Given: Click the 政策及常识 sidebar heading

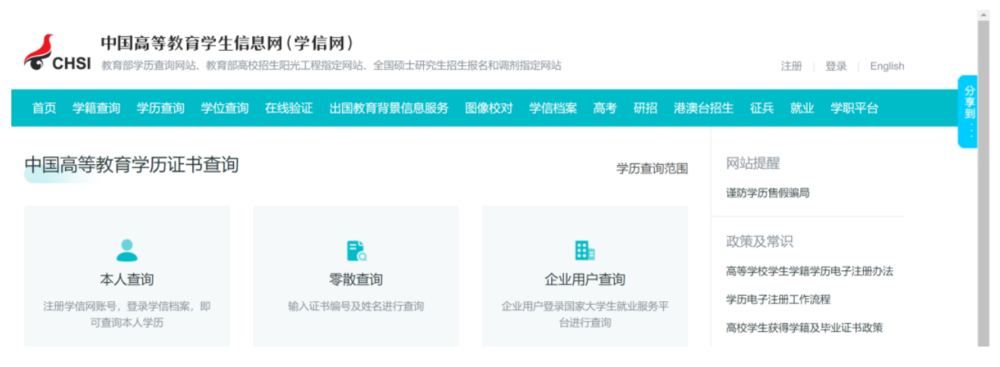Looking at the screenshot, I should click(x=760, y=242).
